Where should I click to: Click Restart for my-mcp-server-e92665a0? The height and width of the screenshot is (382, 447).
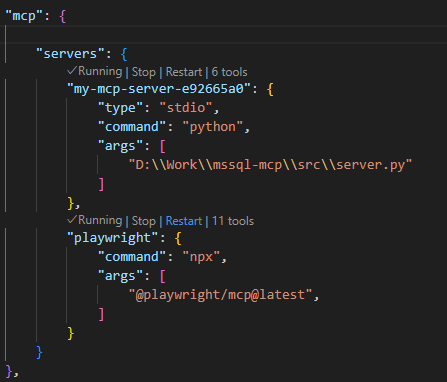(x=184, y=72)
